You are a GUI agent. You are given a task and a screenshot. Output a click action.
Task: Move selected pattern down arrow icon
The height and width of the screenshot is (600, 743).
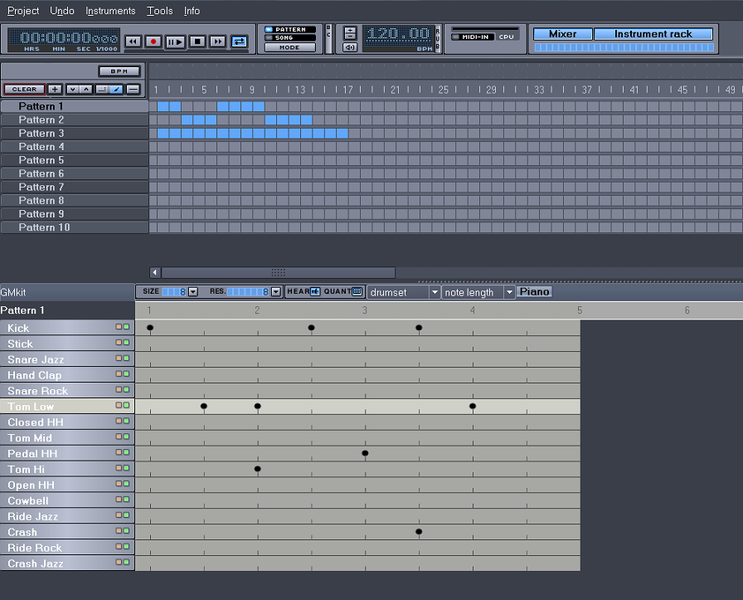coord(72,89)
